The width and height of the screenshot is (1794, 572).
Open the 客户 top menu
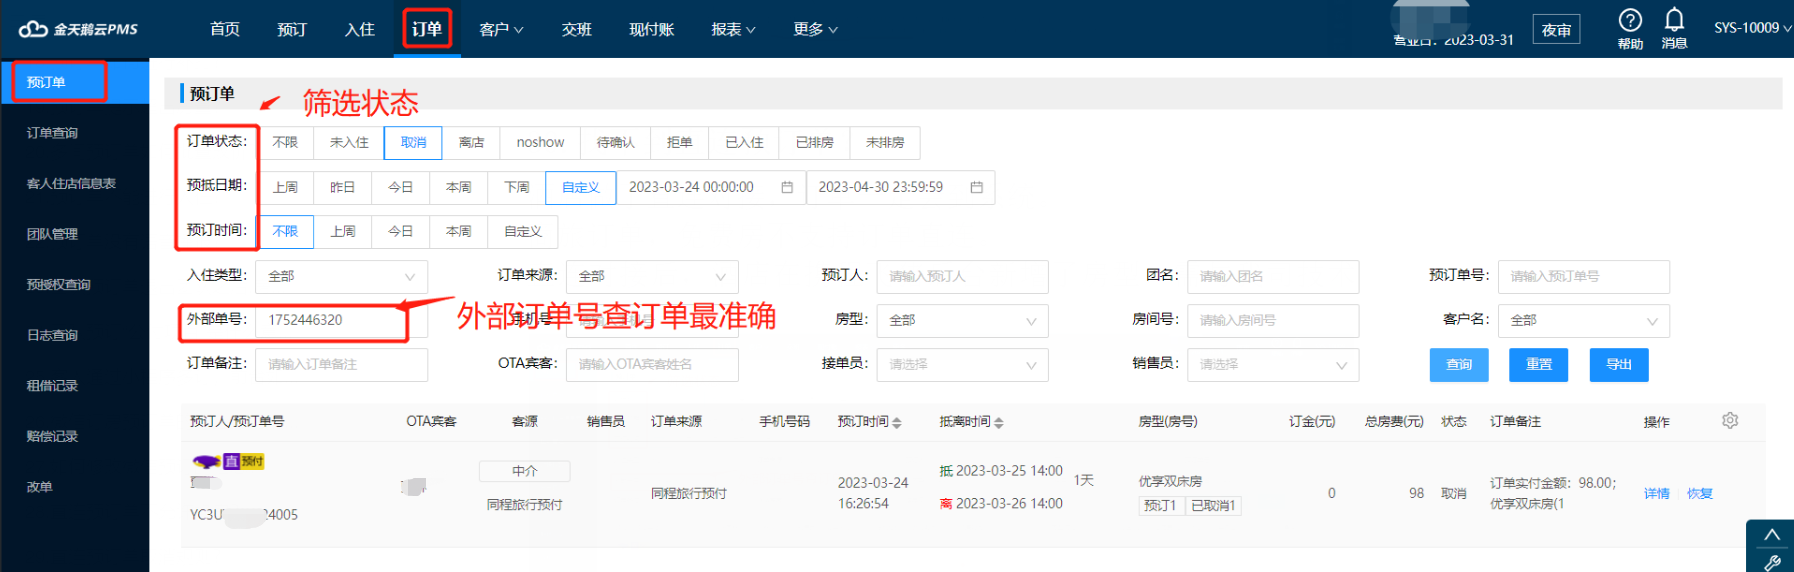(501, 29)
